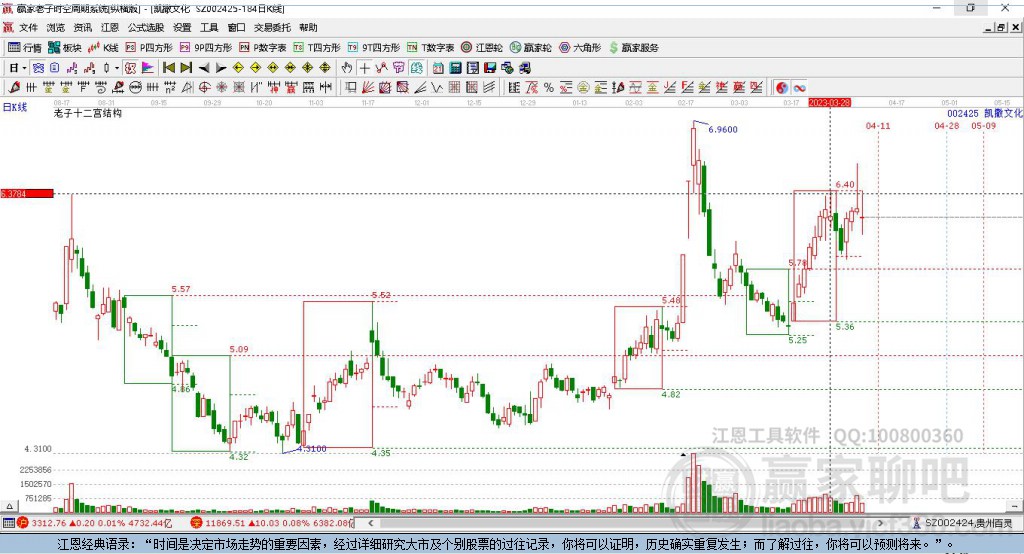Click the 板块 toolbar button

65,48
